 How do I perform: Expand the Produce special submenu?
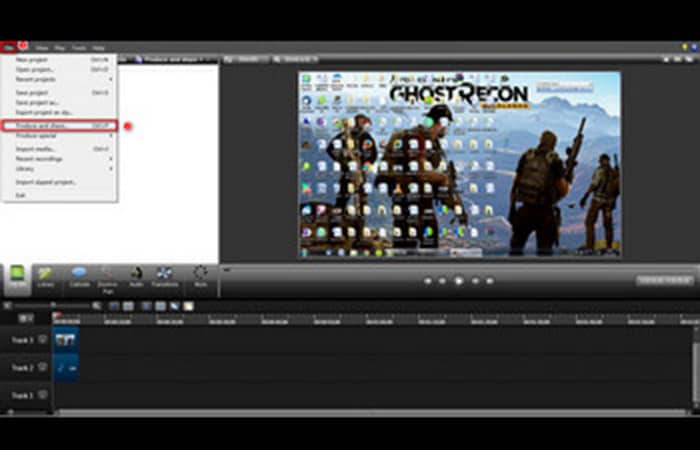point(58,135)
